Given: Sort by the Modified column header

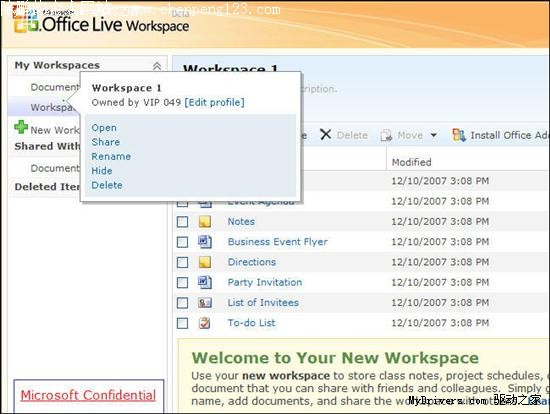Looking at the screenshot, I should point(411,162).
